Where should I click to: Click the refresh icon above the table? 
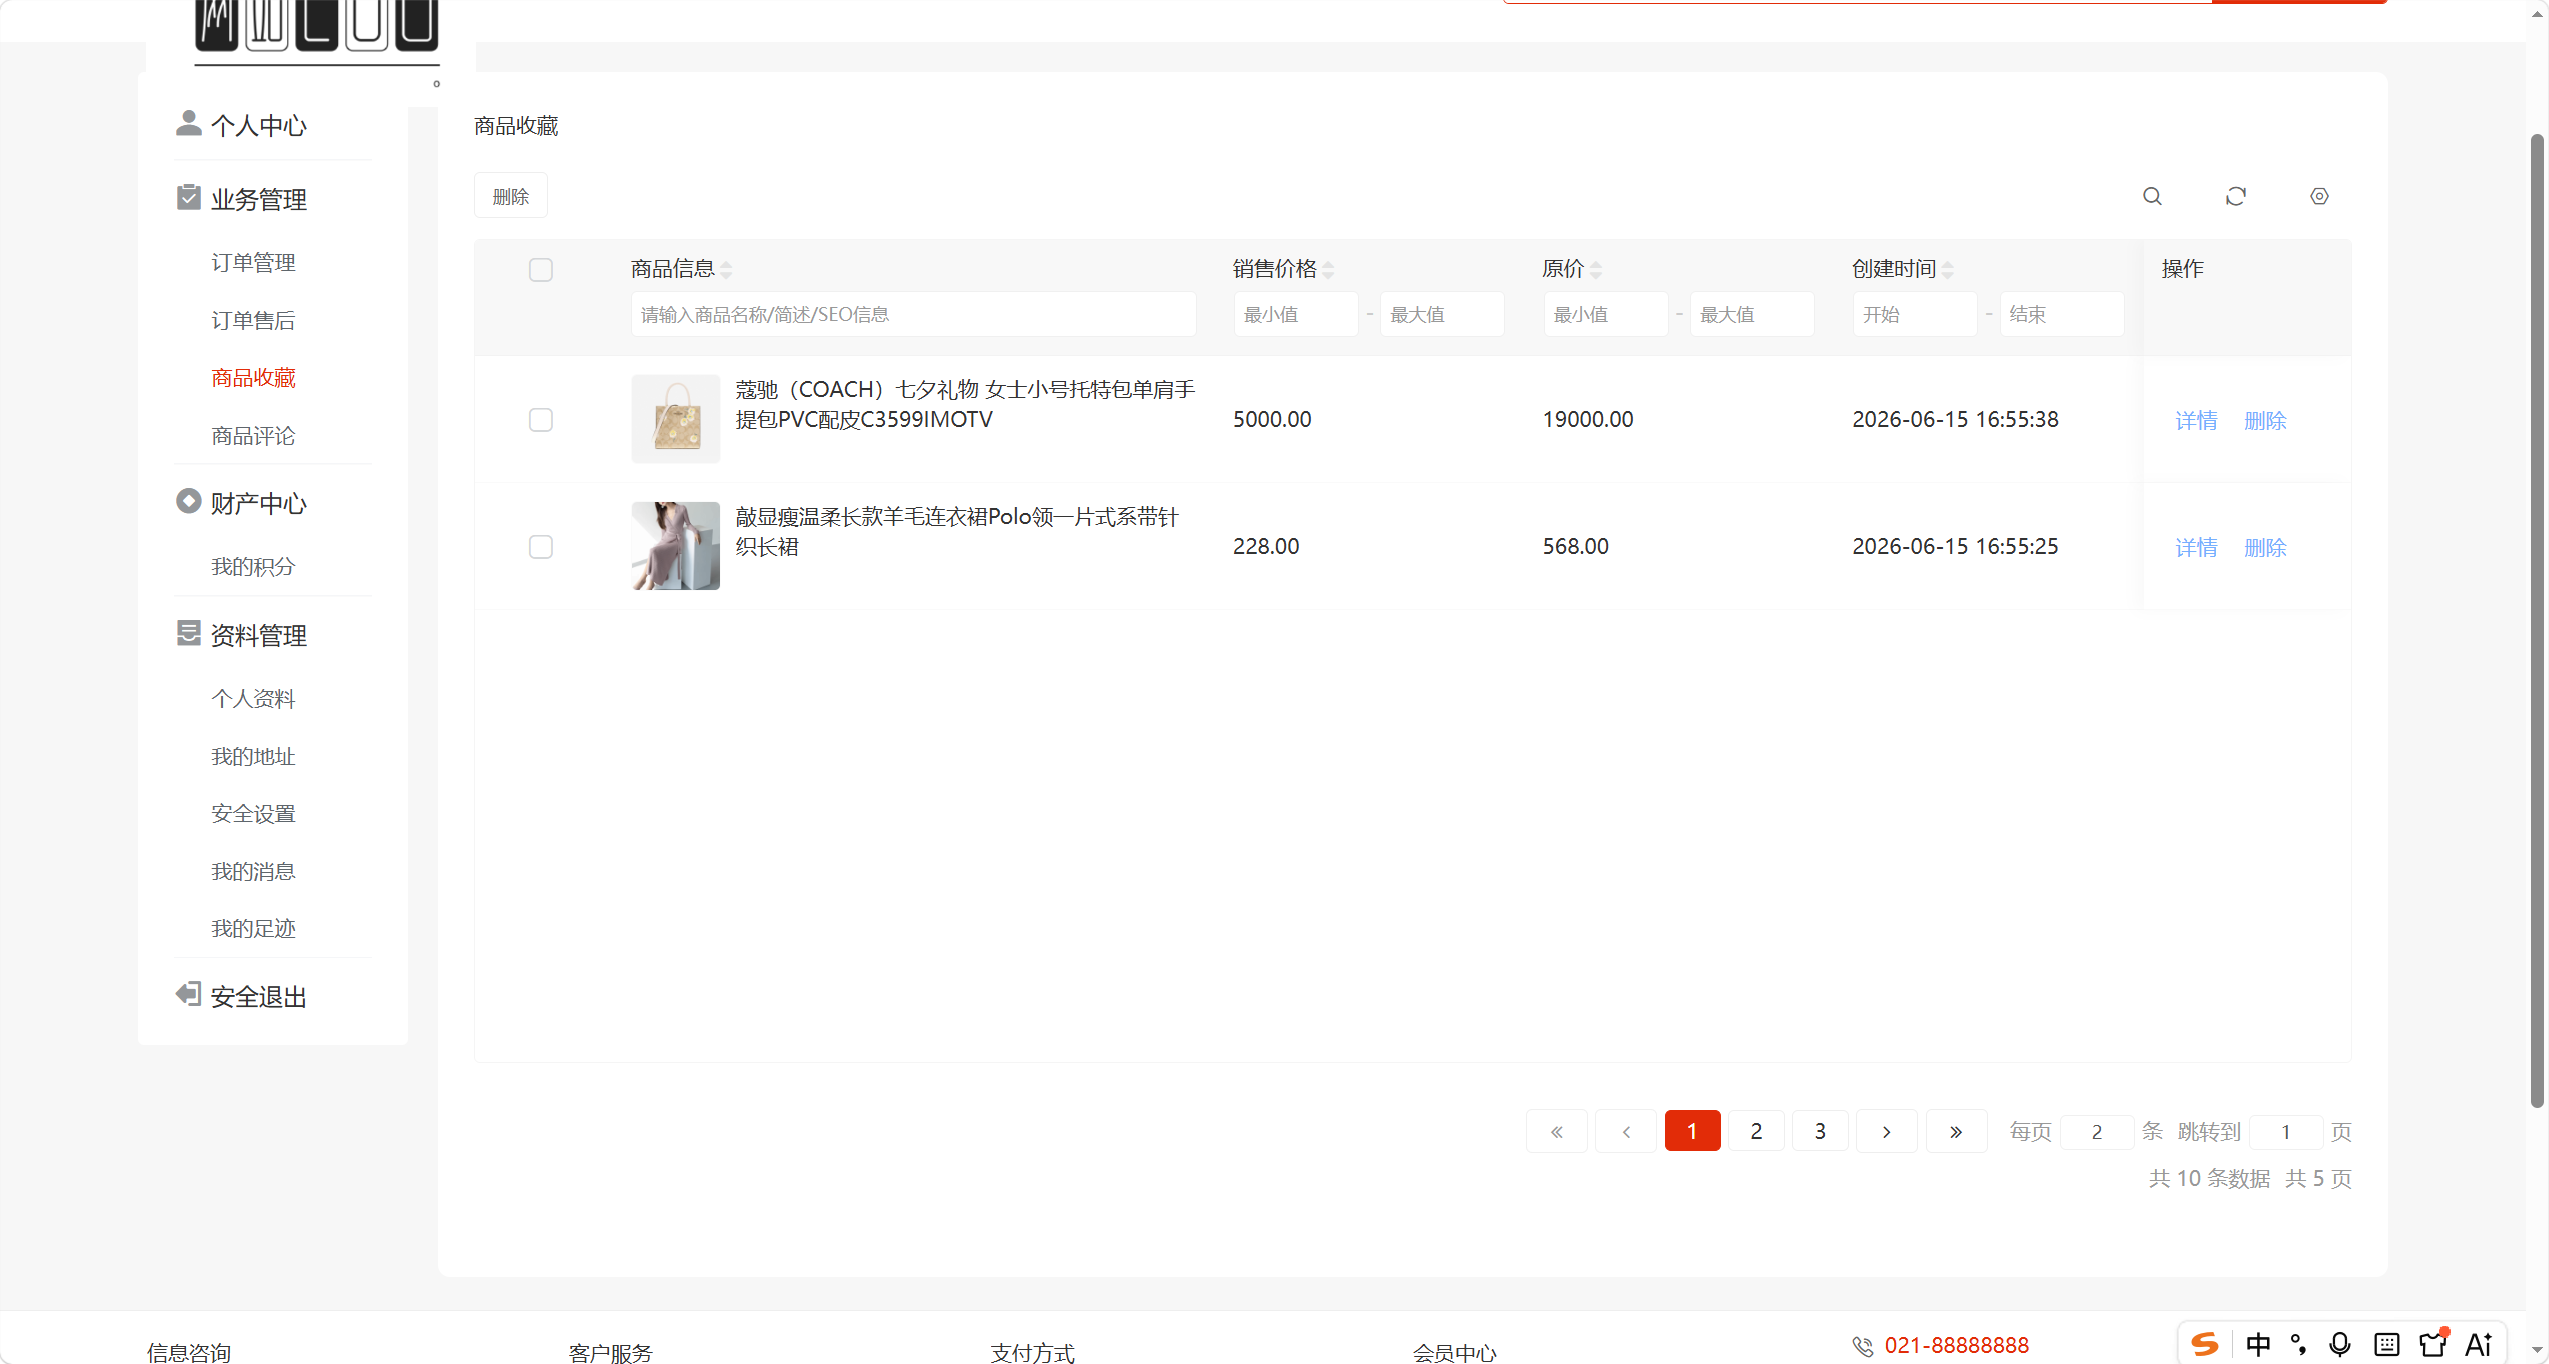click(x=2236, y=196)
